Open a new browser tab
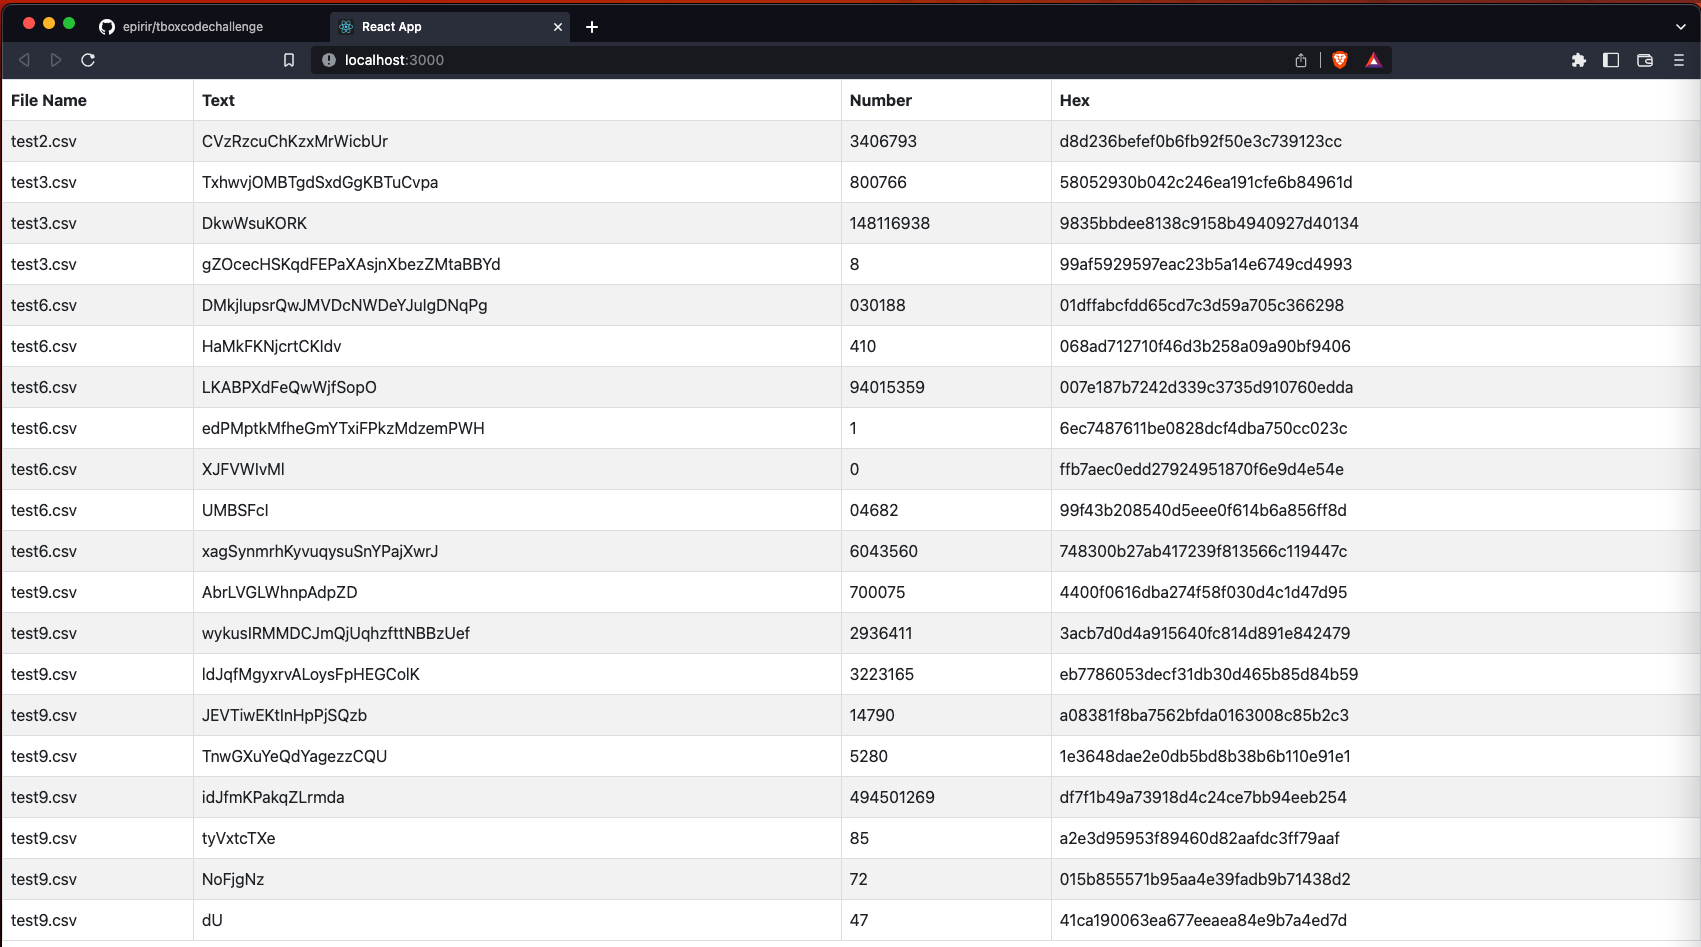Image resolution: width=1701 pixels, height=947 pixels. [x=591, y=27]
